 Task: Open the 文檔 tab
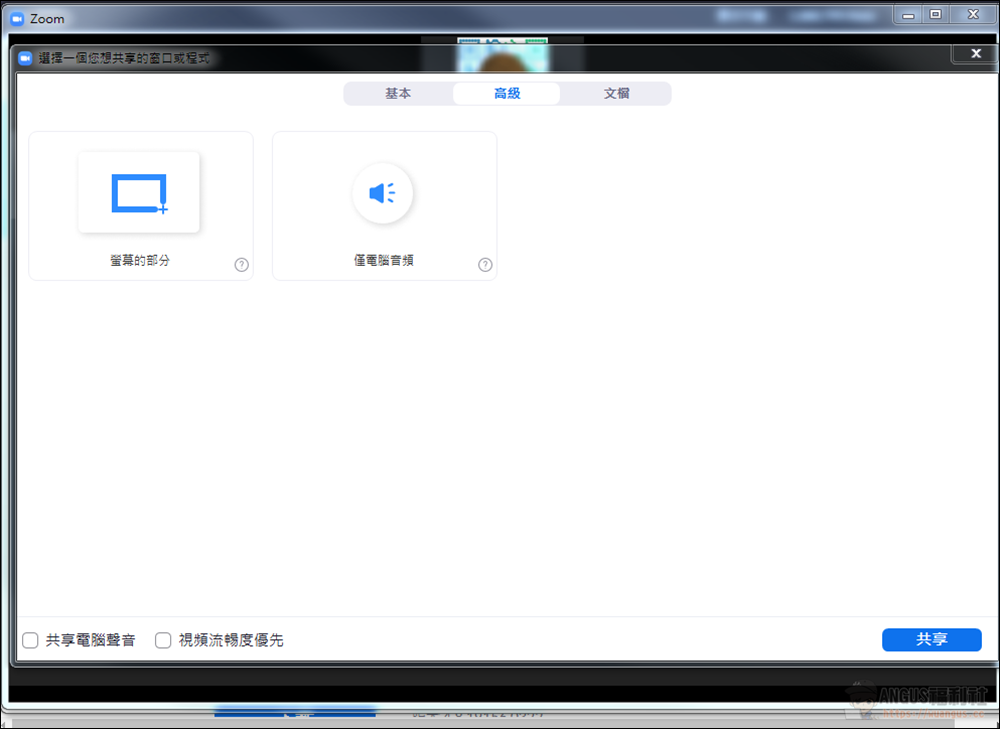click(x=616, y=94)
